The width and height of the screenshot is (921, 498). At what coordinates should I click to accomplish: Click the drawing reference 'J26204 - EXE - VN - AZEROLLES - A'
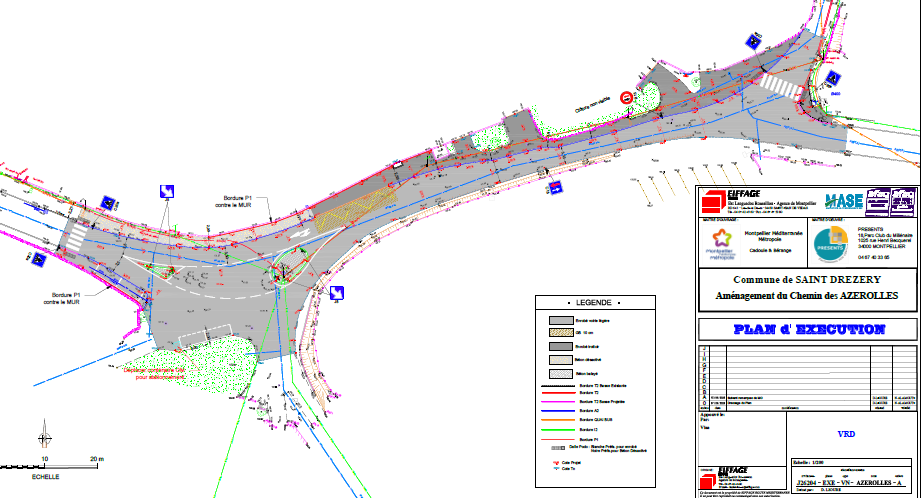[x=848, y=482]
